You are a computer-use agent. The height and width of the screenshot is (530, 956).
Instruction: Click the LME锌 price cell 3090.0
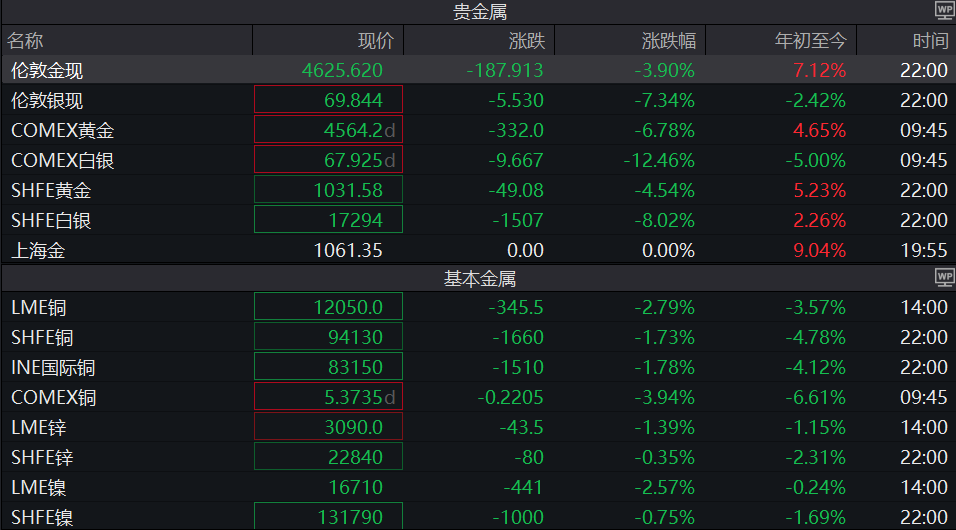328,428
